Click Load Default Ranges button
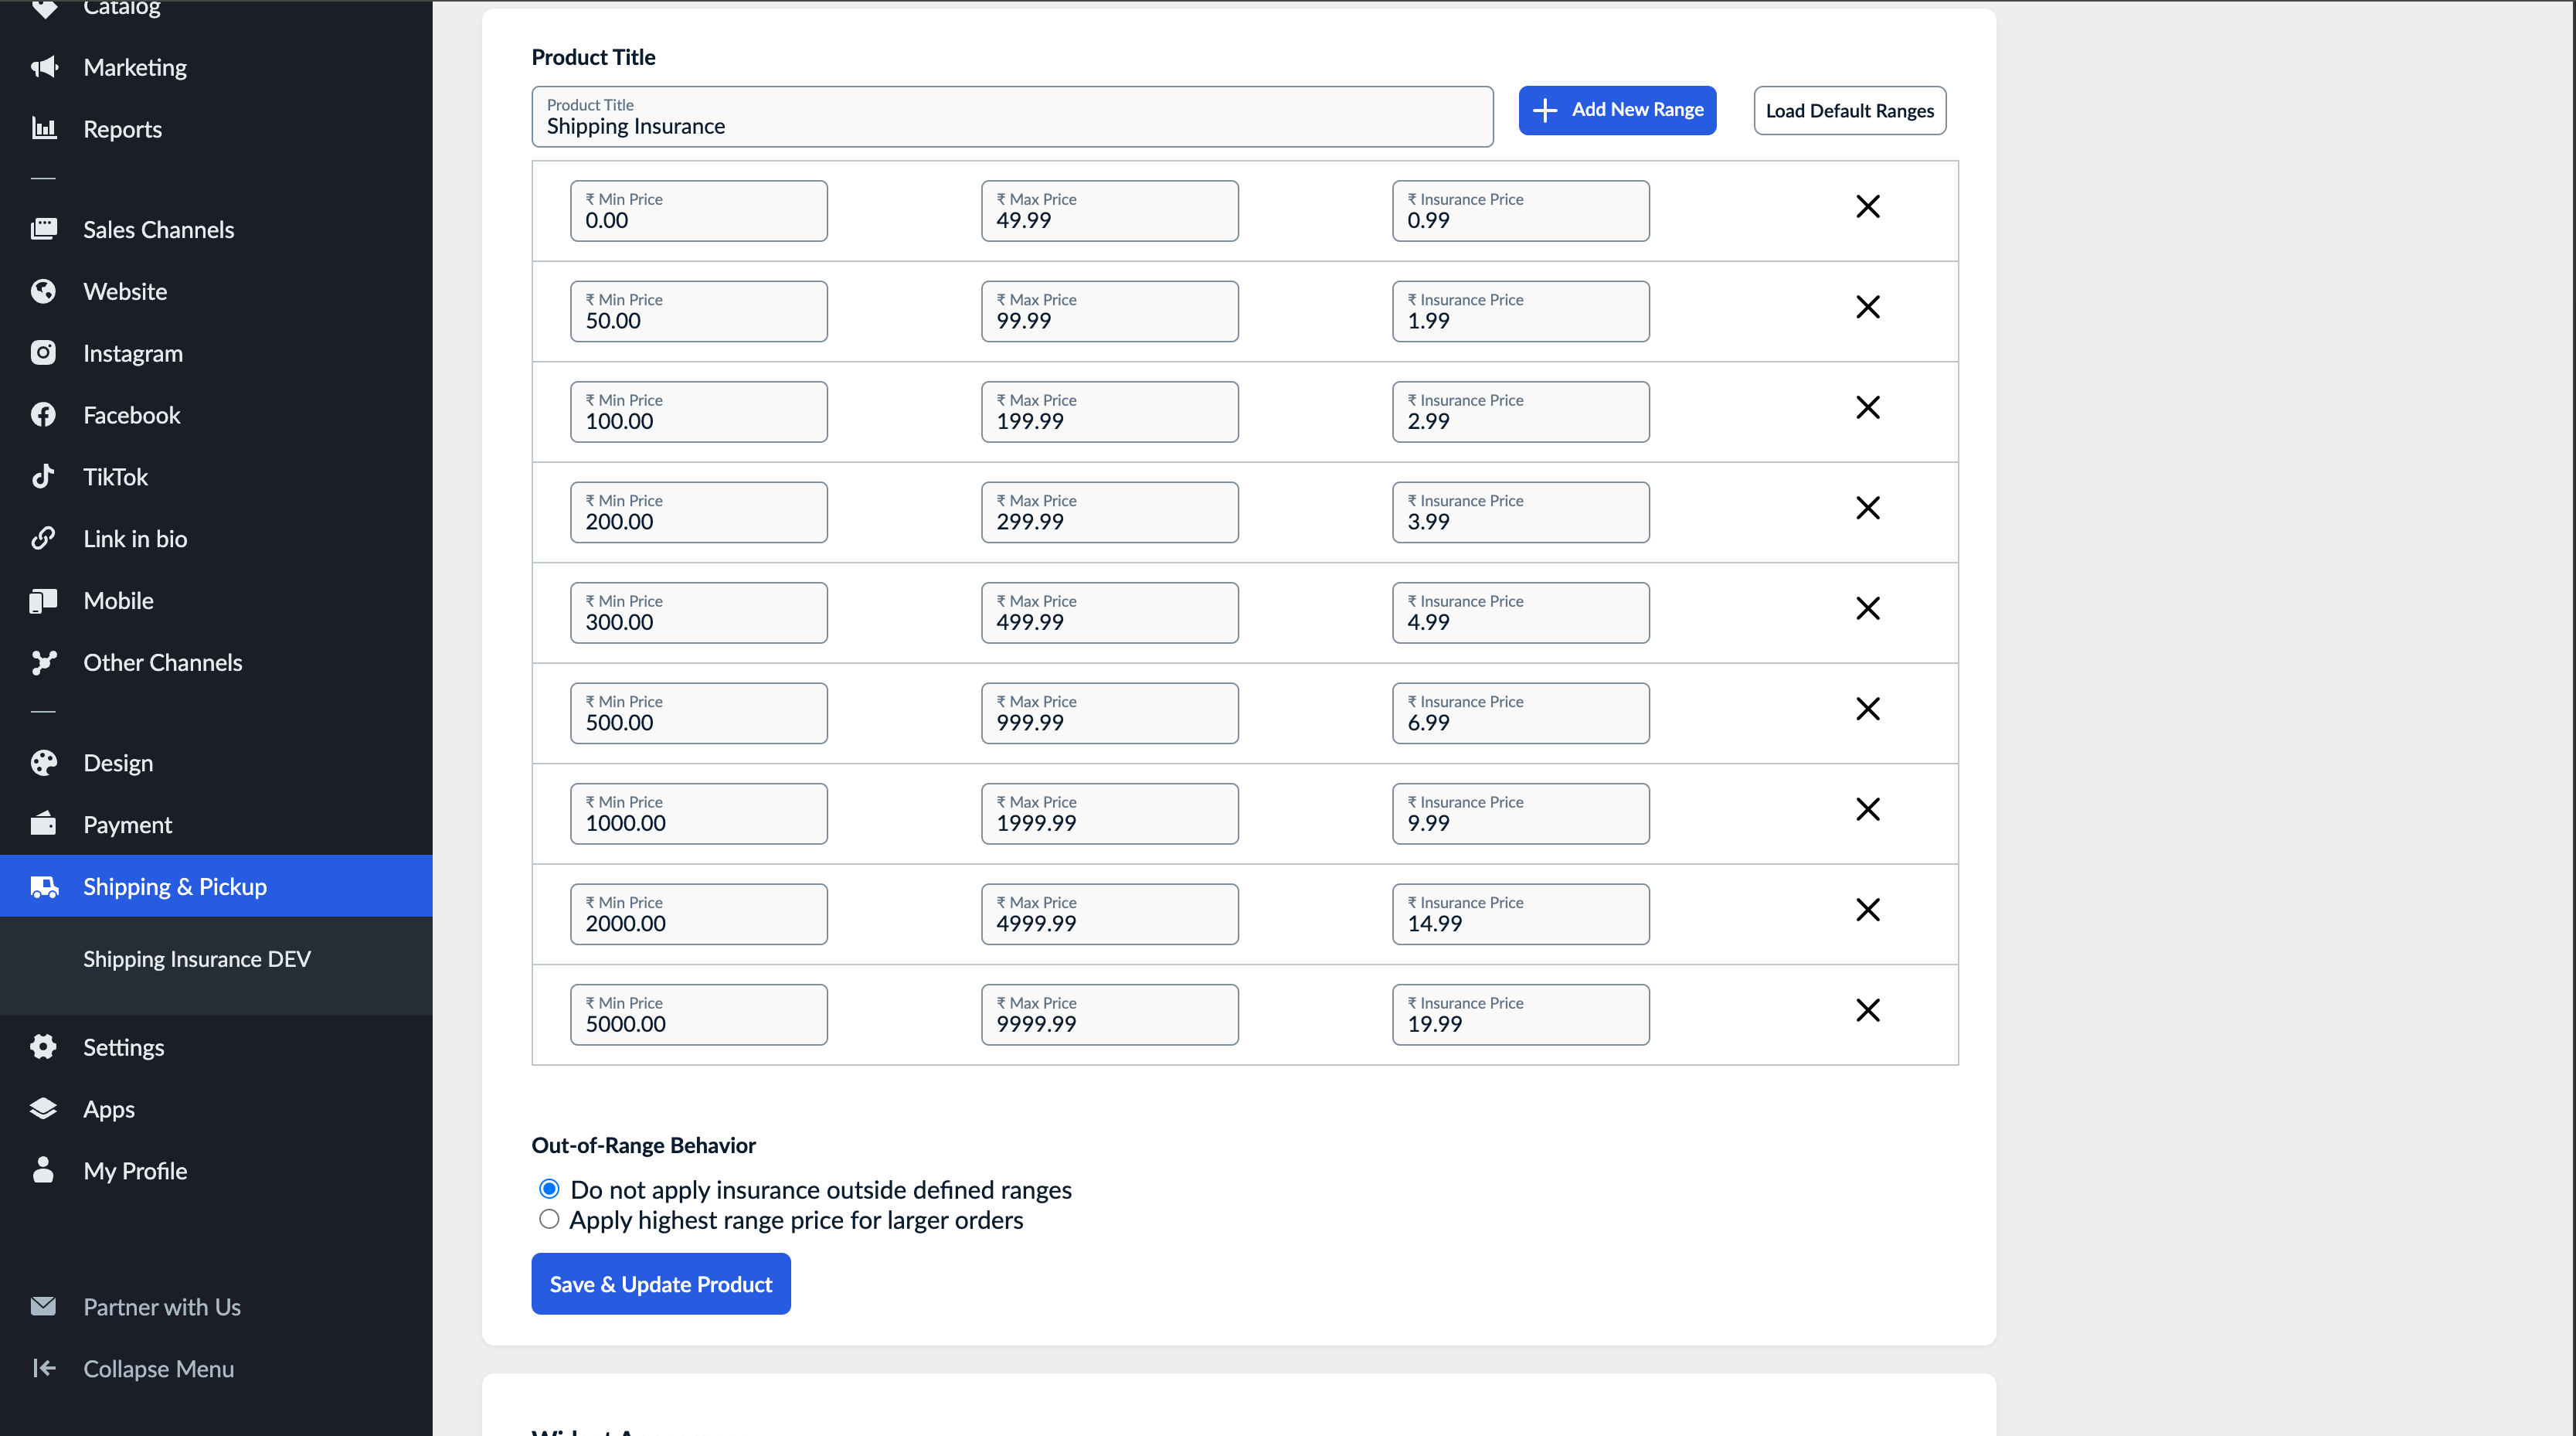The image size is (2576, 1436). (1849, 111)
